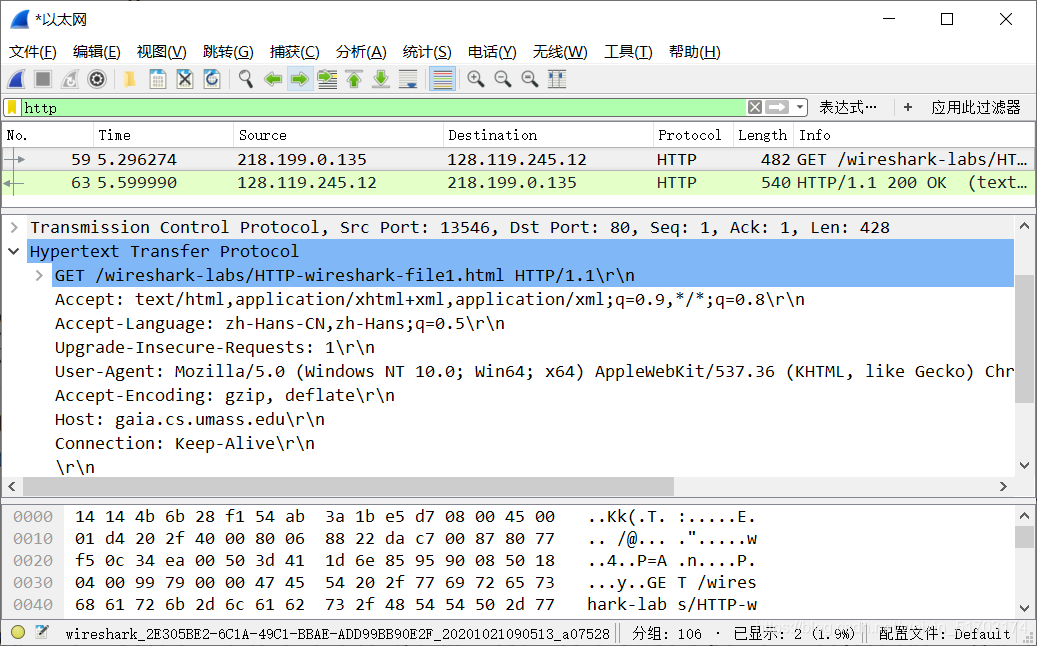Jump to the first packet

tap(354, 79)
